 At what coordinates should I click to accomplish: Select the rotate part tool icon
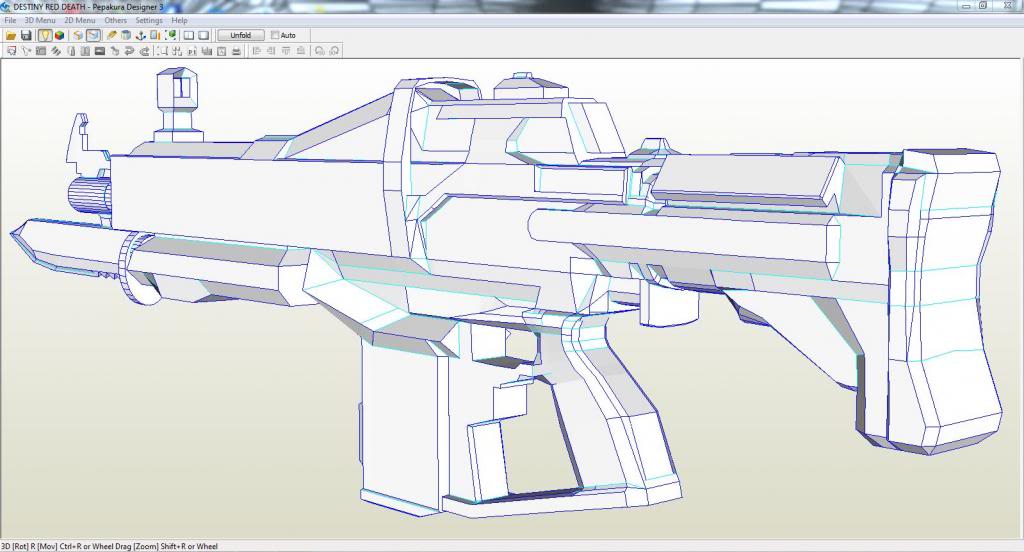point(26,51)
